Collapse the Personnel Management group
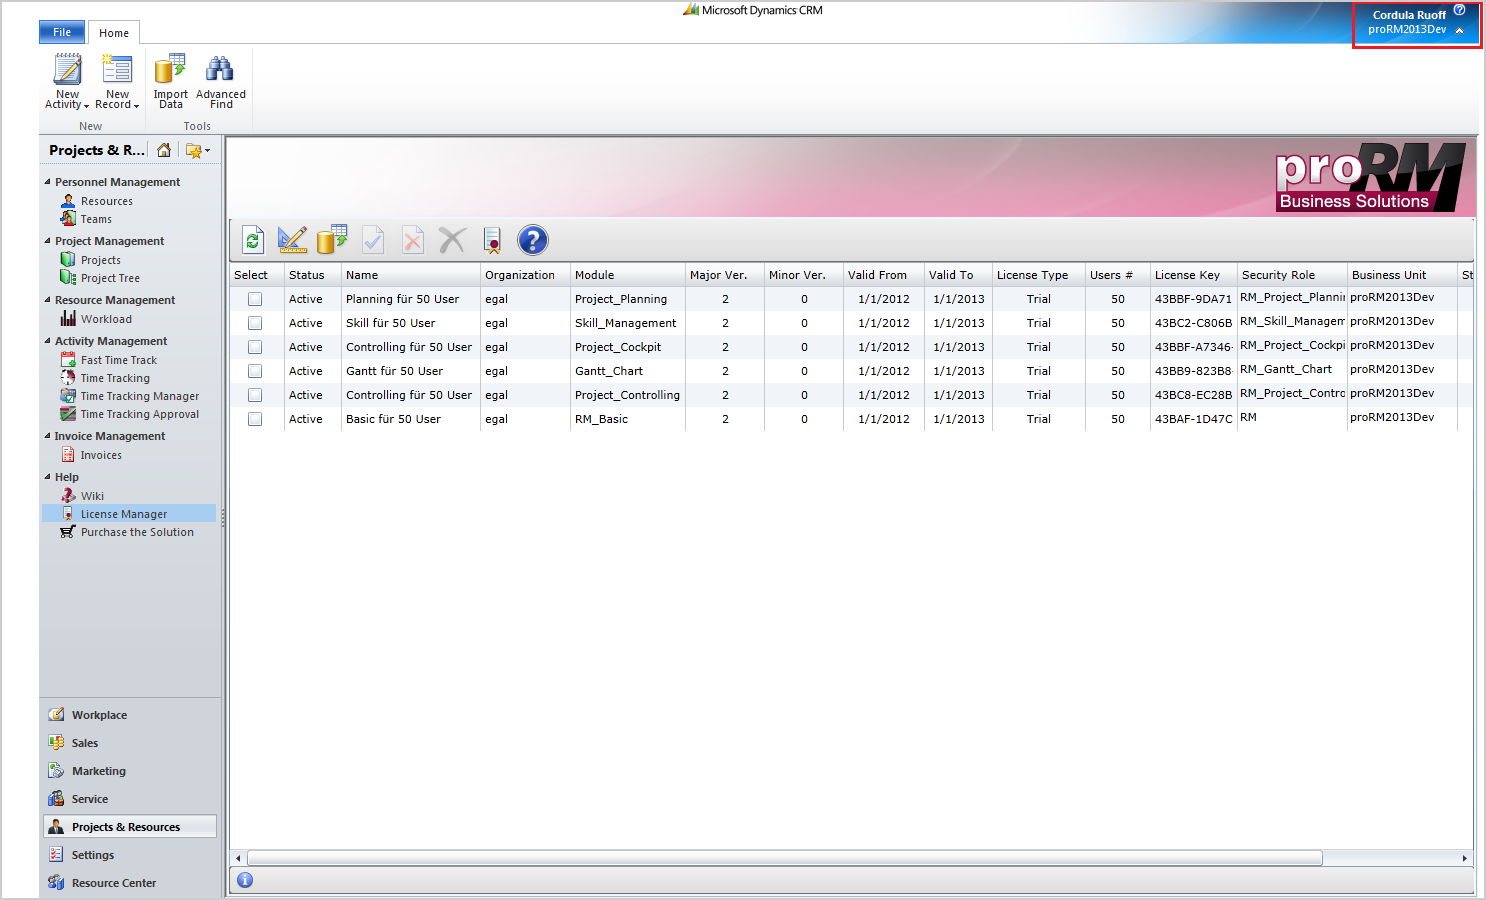Image resolution: width=1486 pixels, height=900 pixels. pyautogui.click(x=47, y=182)
